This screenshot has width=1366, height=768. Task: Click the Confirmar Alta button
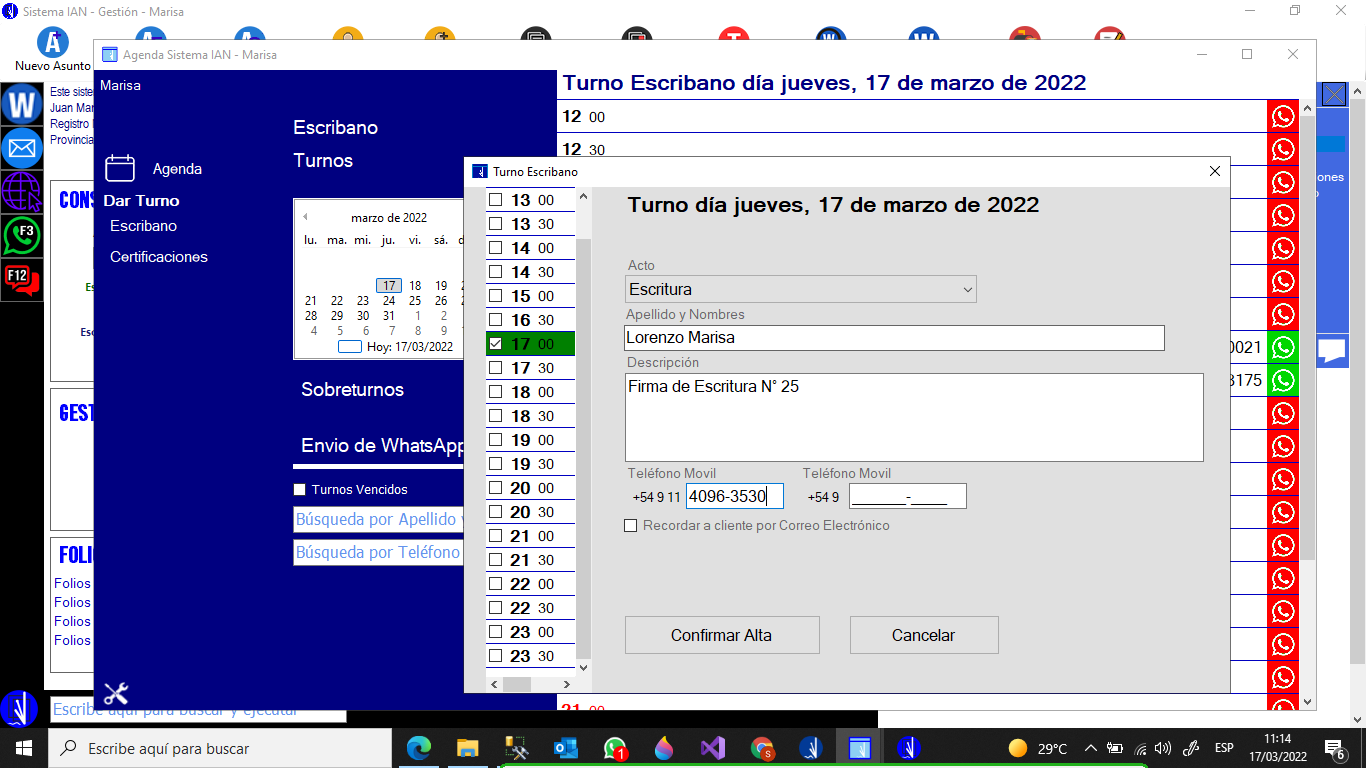[x=721, y=635]
